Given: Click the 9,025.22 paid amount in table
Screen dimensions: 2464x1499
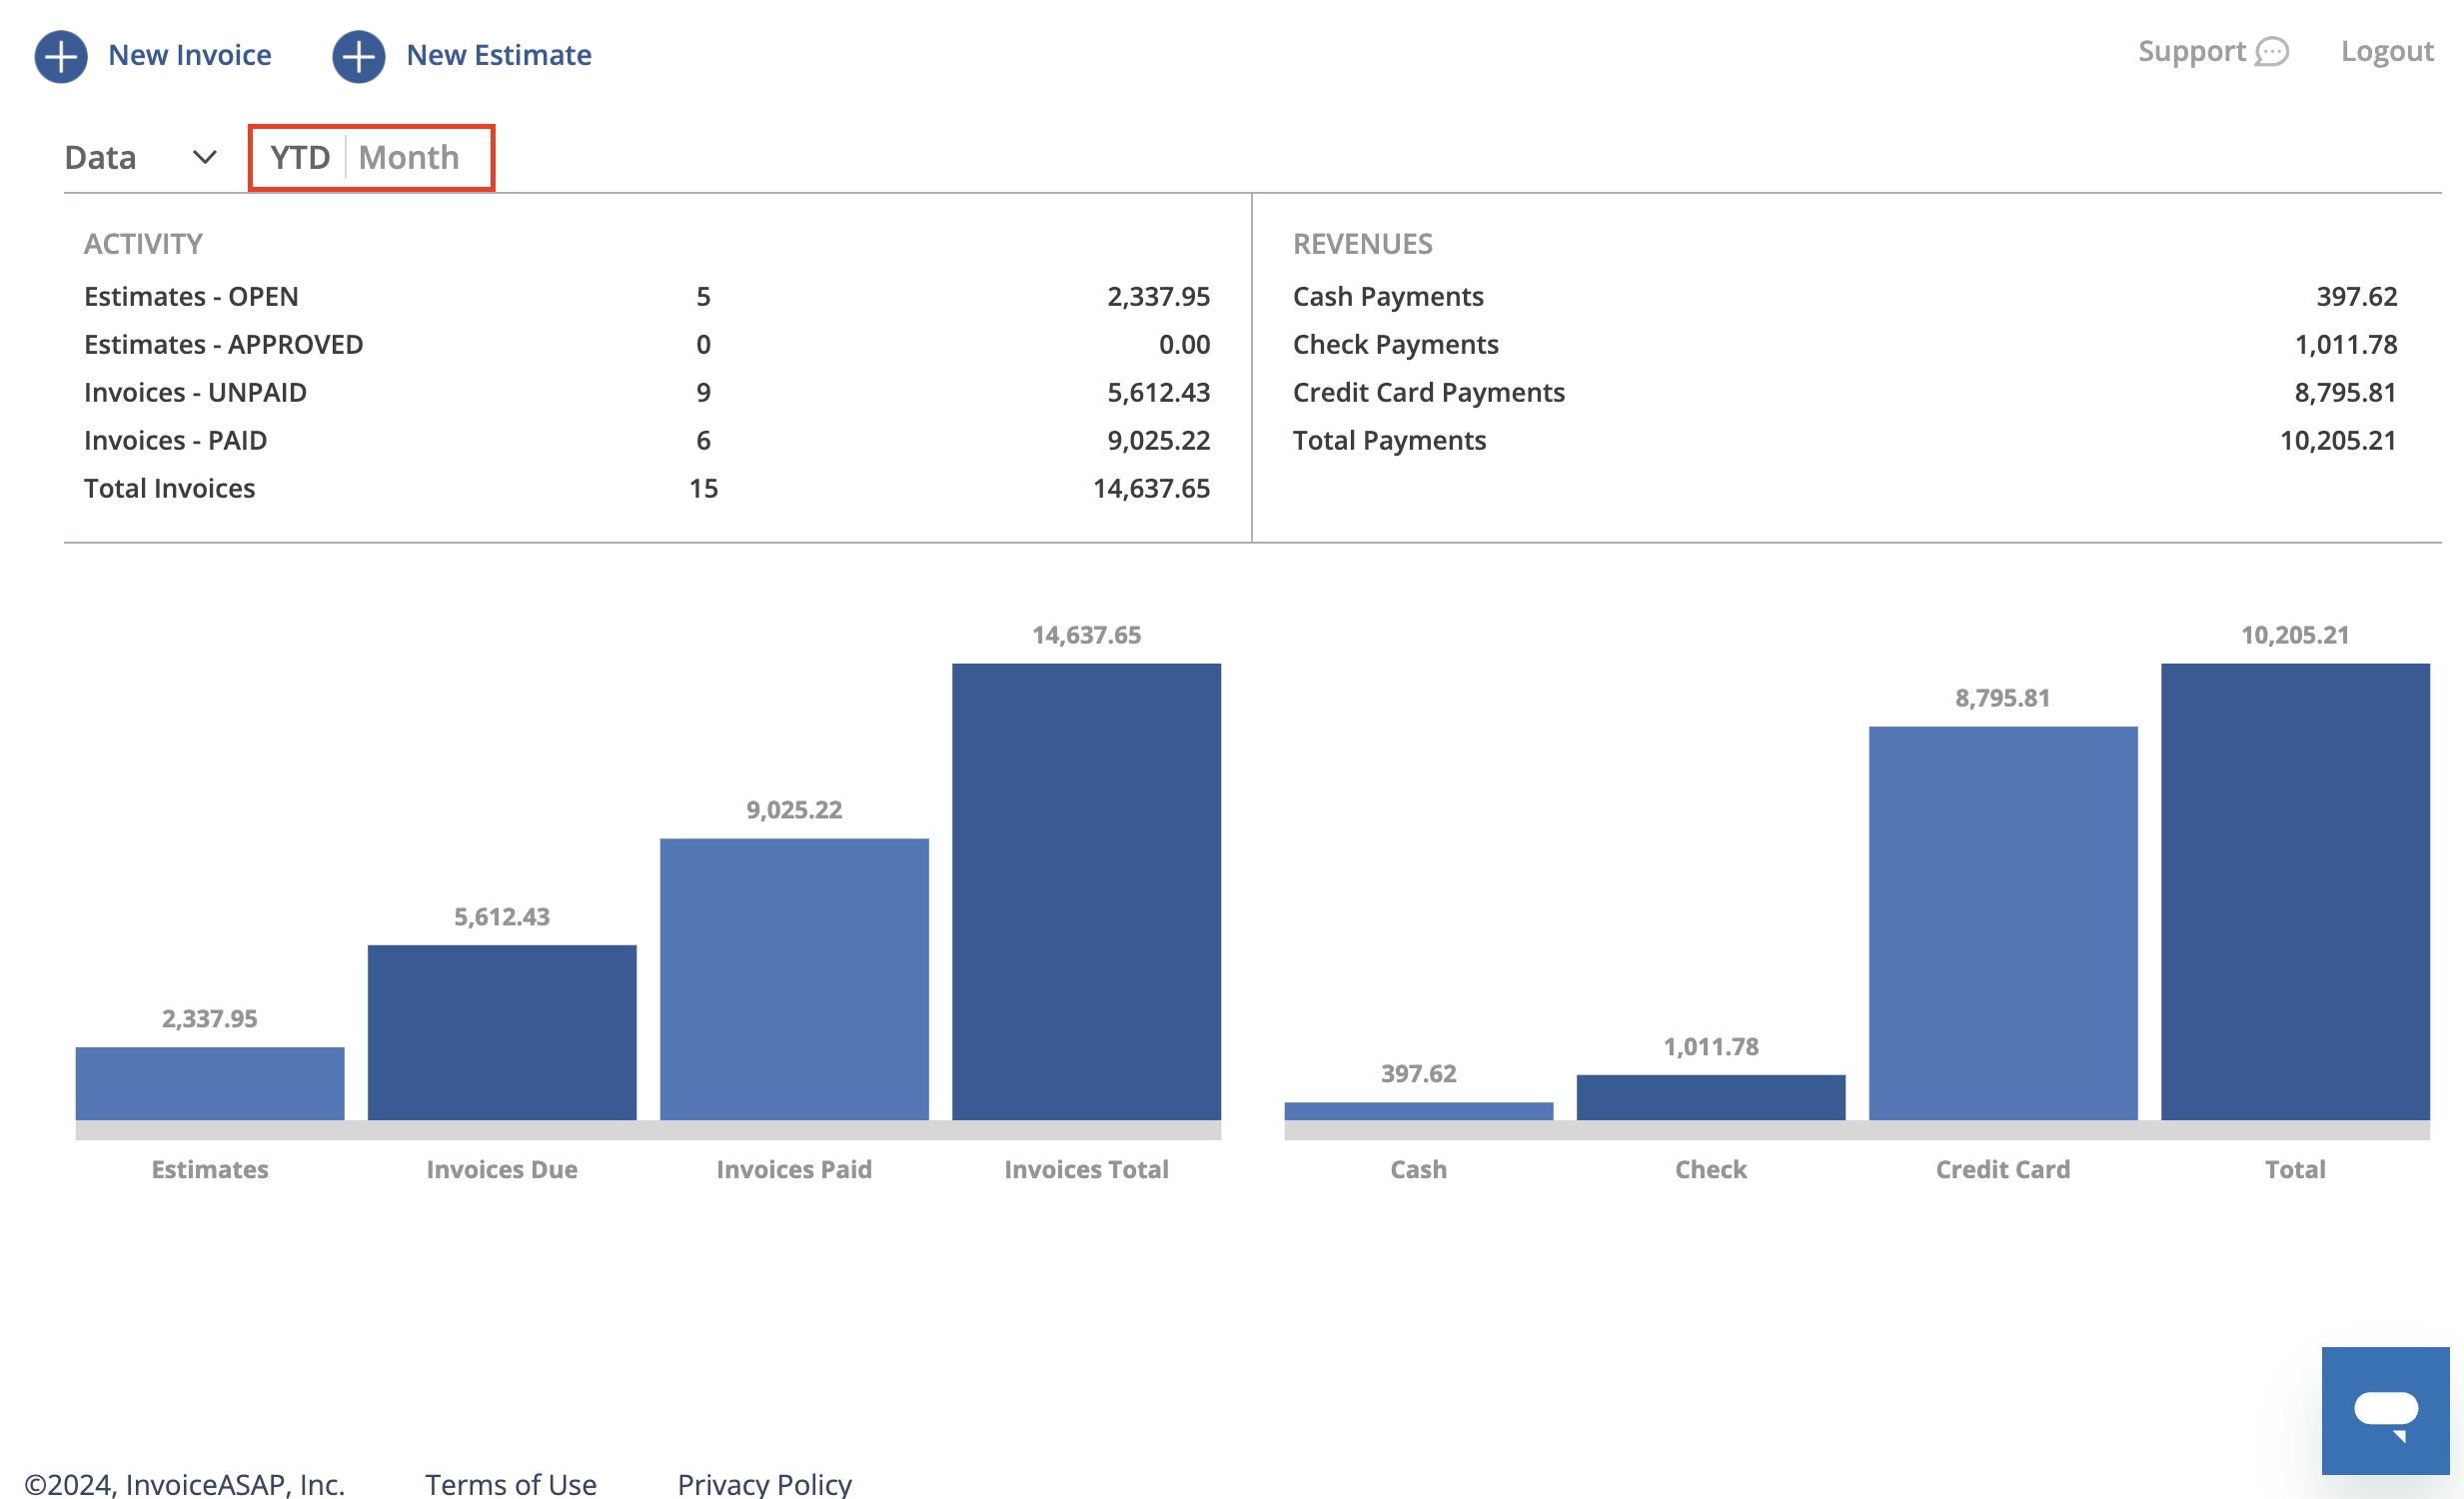Looking at the screenshot, I should coord(1158,440).
